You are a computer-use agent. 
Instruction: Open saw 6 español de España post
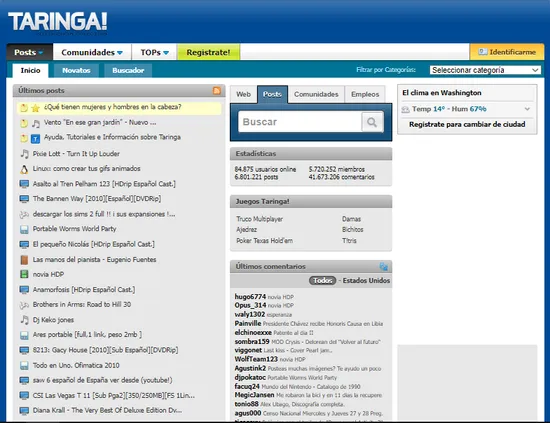tap(102, 380)
